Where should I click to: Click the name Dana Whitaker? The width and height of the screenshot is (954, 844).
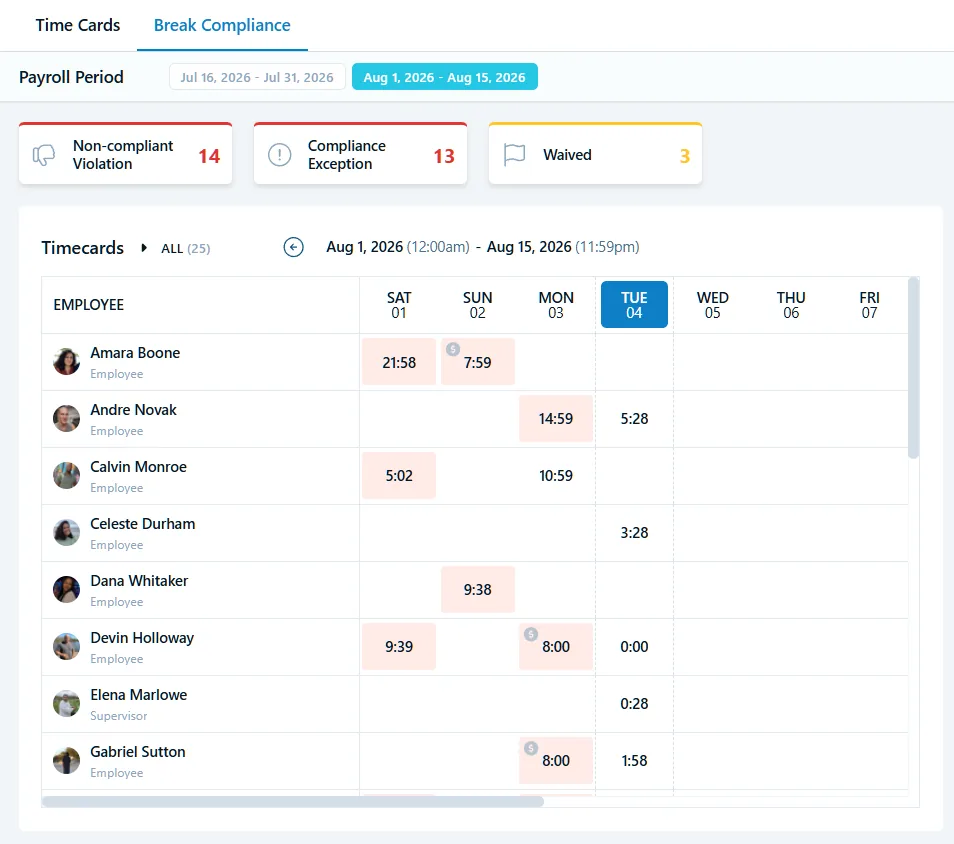click(139, 581)
